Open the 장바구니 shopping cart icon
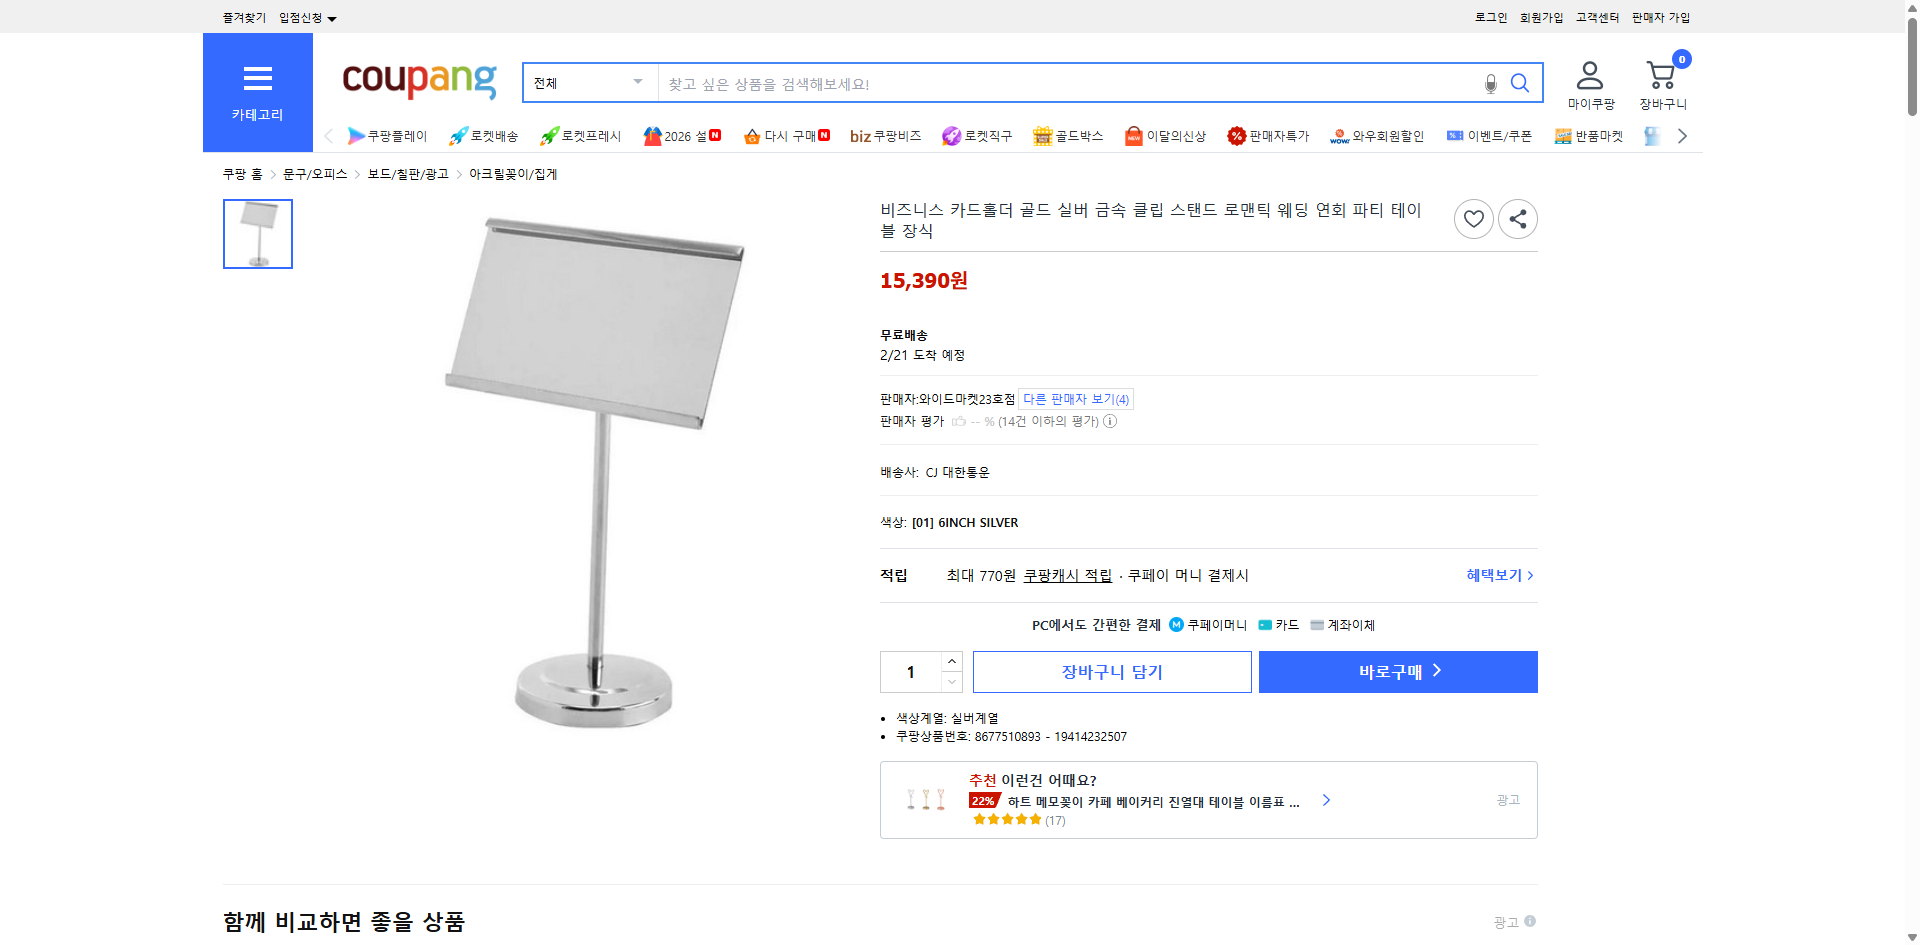Screen dimensions: 1920x945 pos(1661,75)
